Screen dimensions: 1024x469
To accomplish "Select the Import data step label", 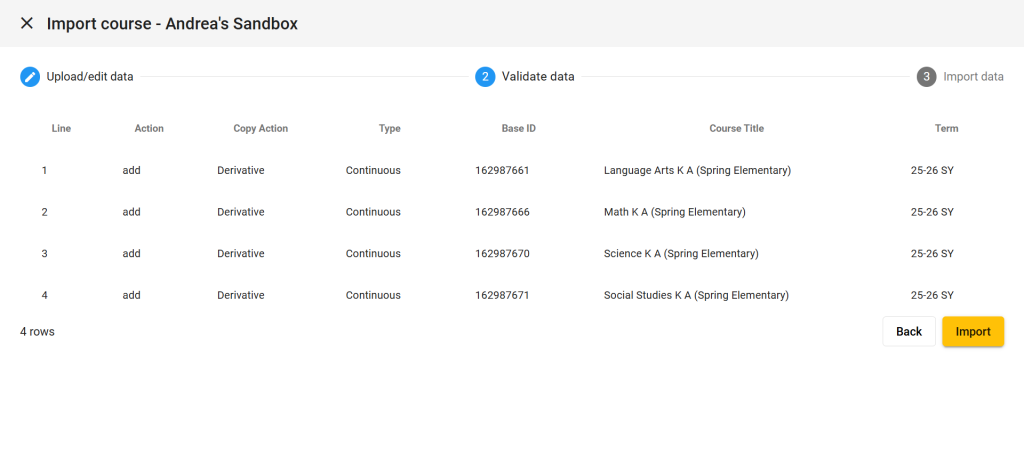I will [973, 77].
